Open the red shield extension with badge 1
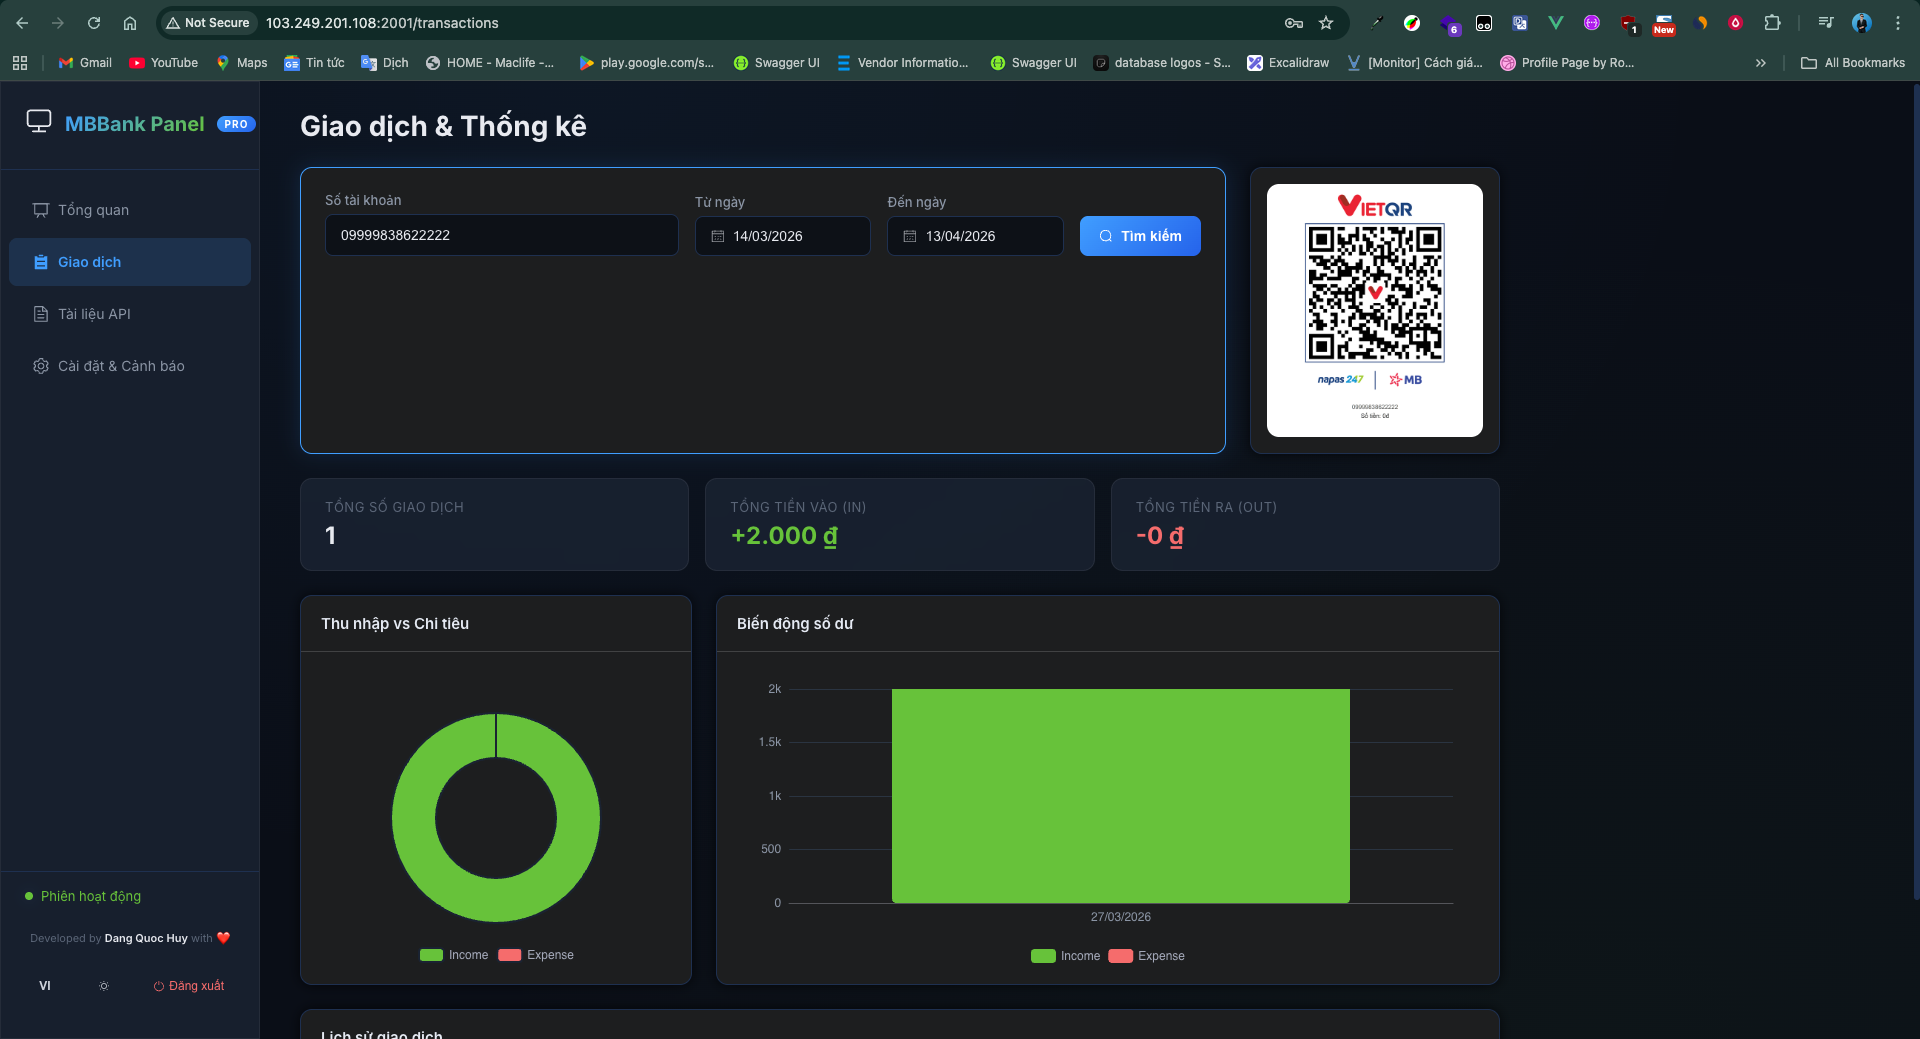Screen dimensions: 1920x1039 pos(1629,24)
